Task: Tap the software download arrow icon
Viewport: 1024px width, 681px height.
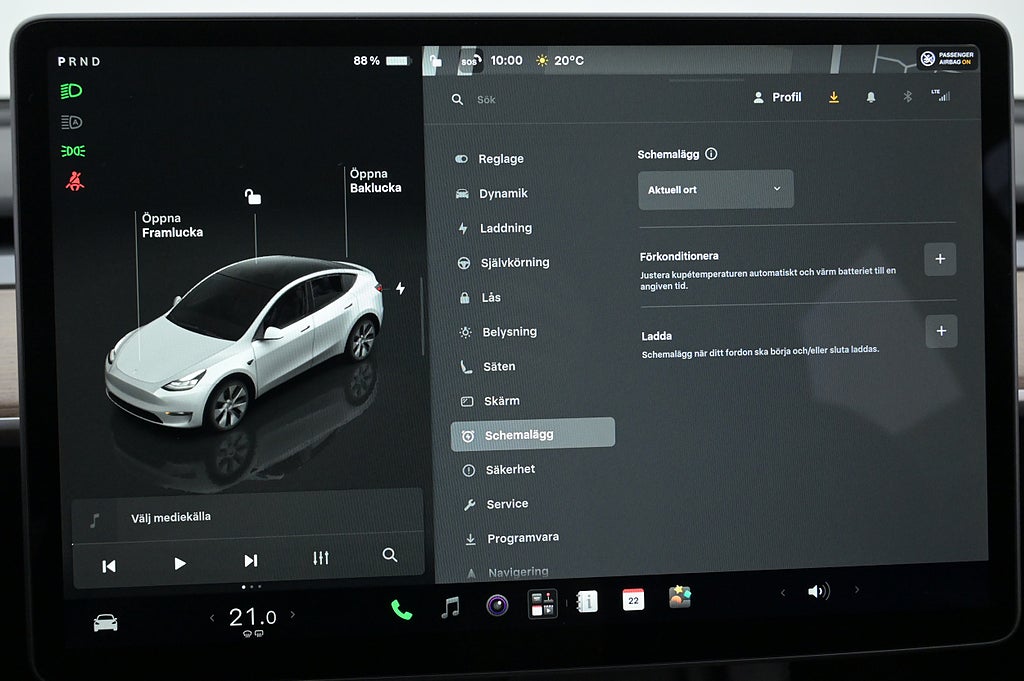Action: pyautogui.click(x=834, y=97)
